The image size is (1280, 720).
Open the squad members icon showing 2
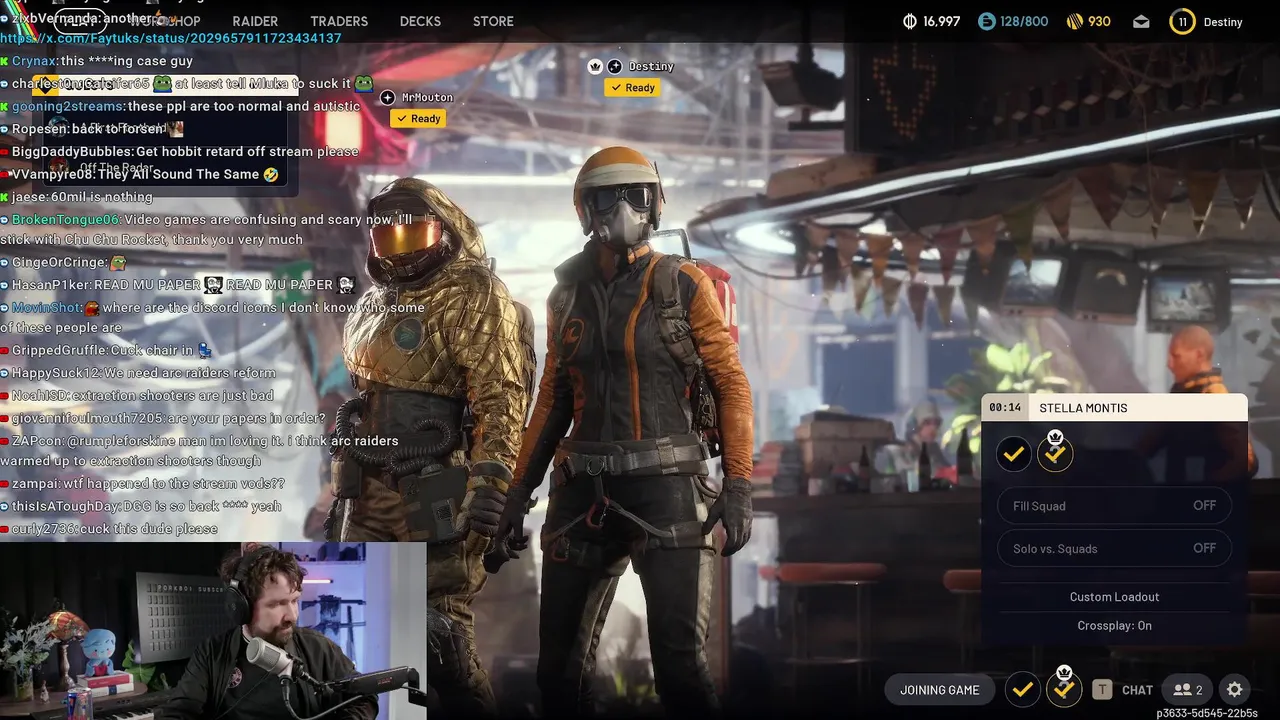tap(1188, 689)
